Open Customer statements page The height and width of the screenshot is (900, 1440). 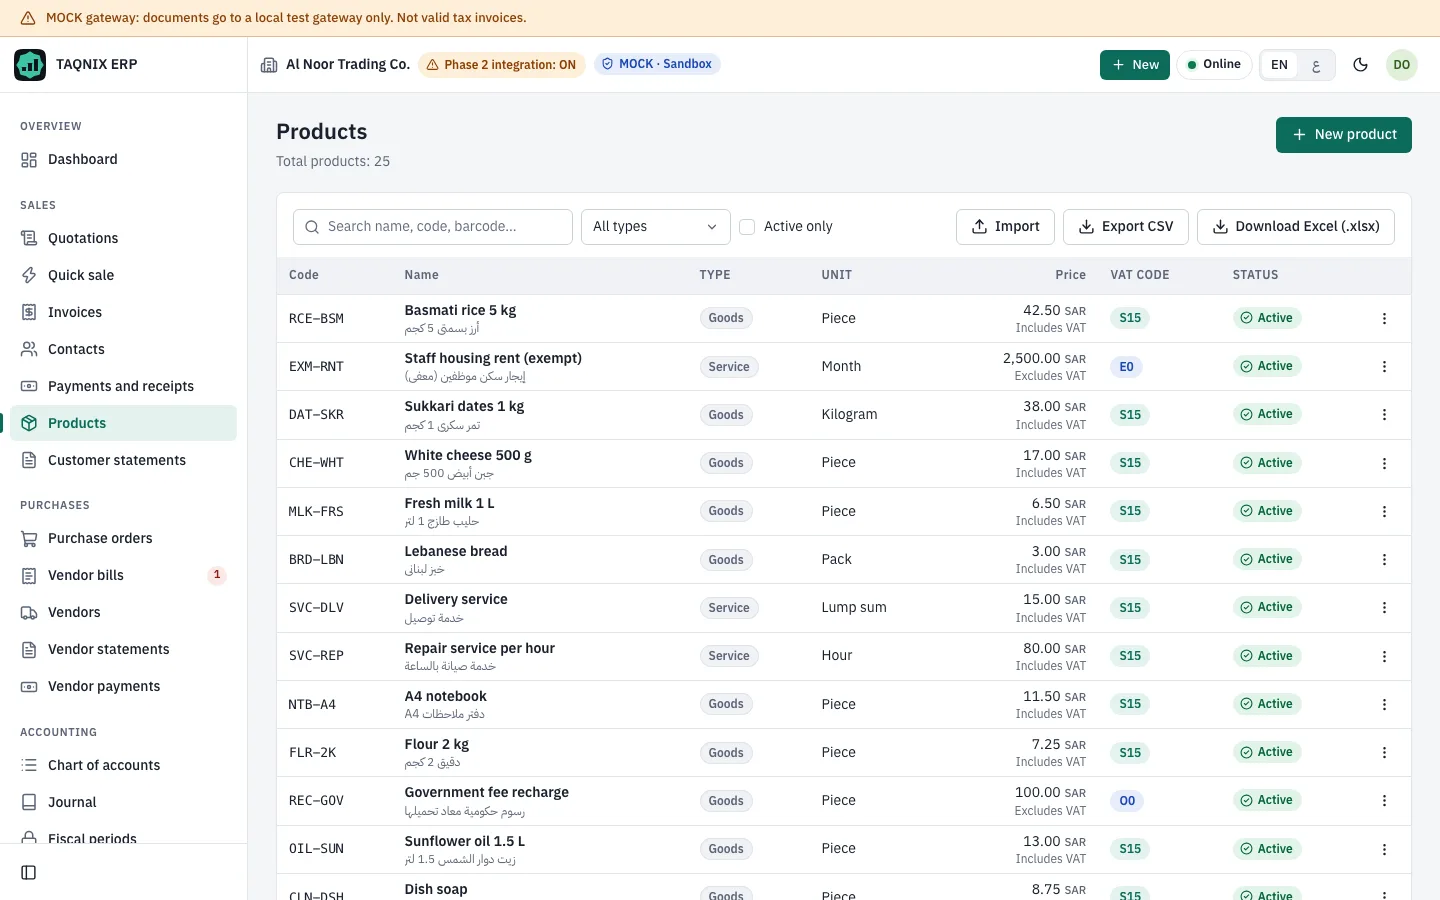coord(123,461)
